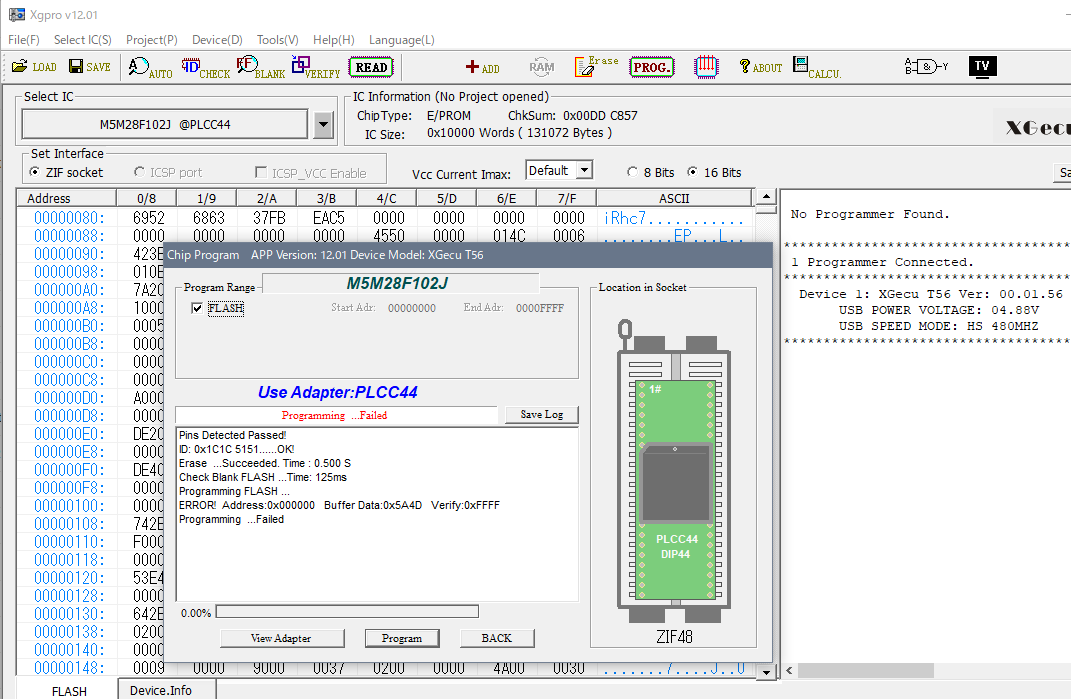Click the programming progress bar
This screenshot has width=1071, height=699.
pos(347,612)
